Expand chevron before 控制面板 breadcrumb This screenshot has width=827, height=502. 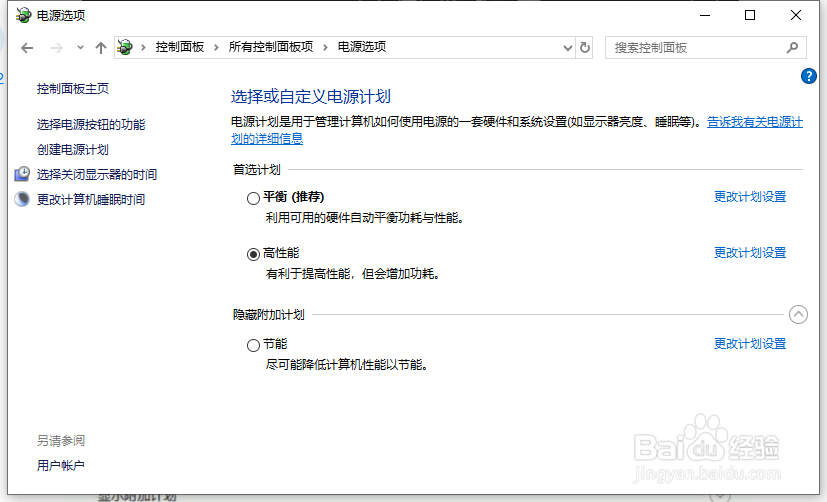pyautogui.click(x=143, y=47)
